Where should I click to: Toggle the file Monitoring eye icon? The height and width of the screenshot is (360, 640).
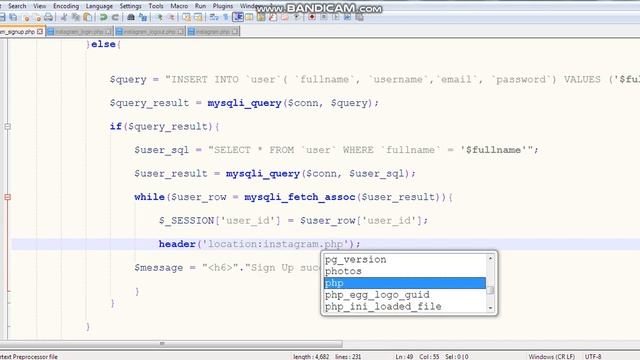(x=297, y=17)
